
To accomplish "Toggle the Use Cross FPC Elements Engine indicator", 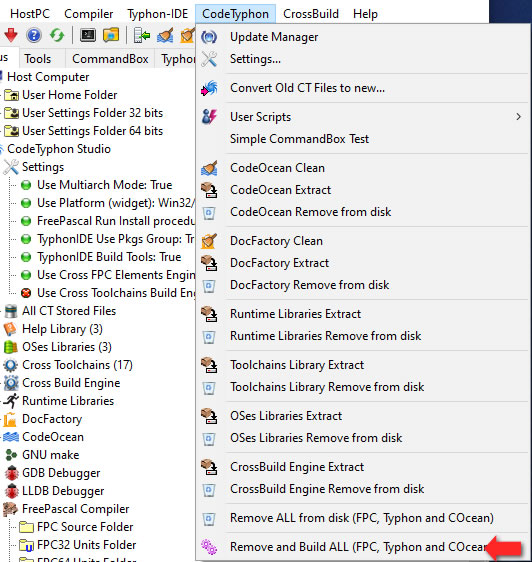I will [26, 275].
